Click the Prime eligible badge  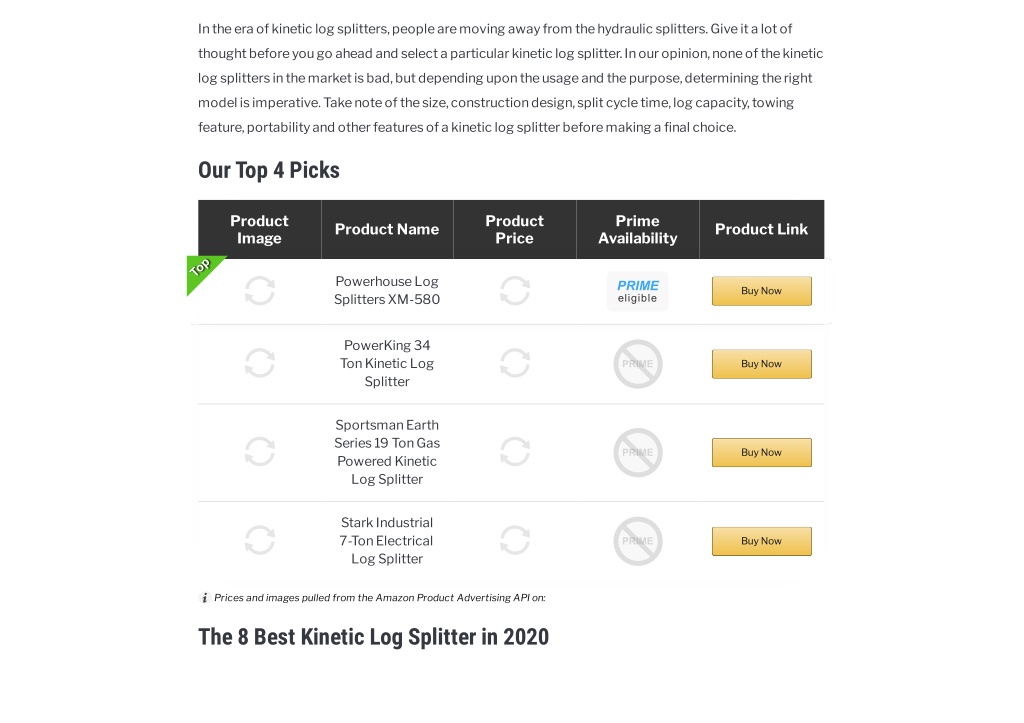pyautogui.click(x=637, y=291)
